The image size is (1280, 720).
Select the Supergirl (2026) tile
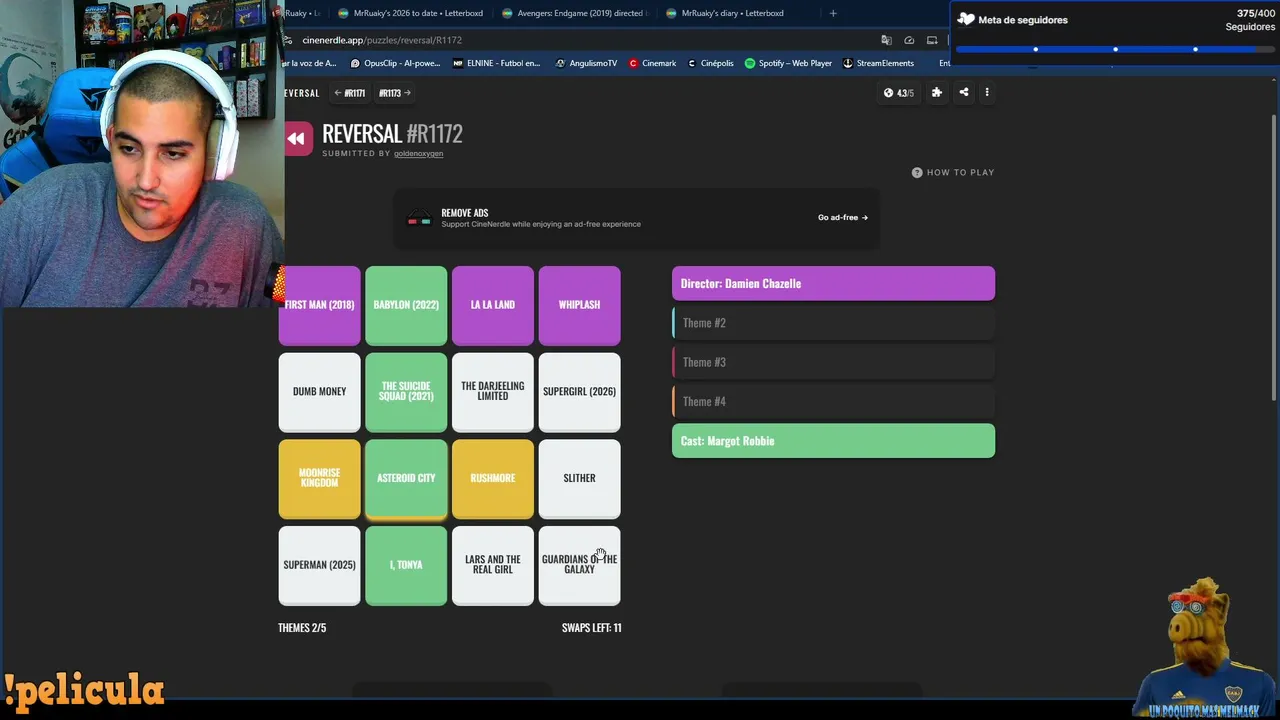point(580,392)
